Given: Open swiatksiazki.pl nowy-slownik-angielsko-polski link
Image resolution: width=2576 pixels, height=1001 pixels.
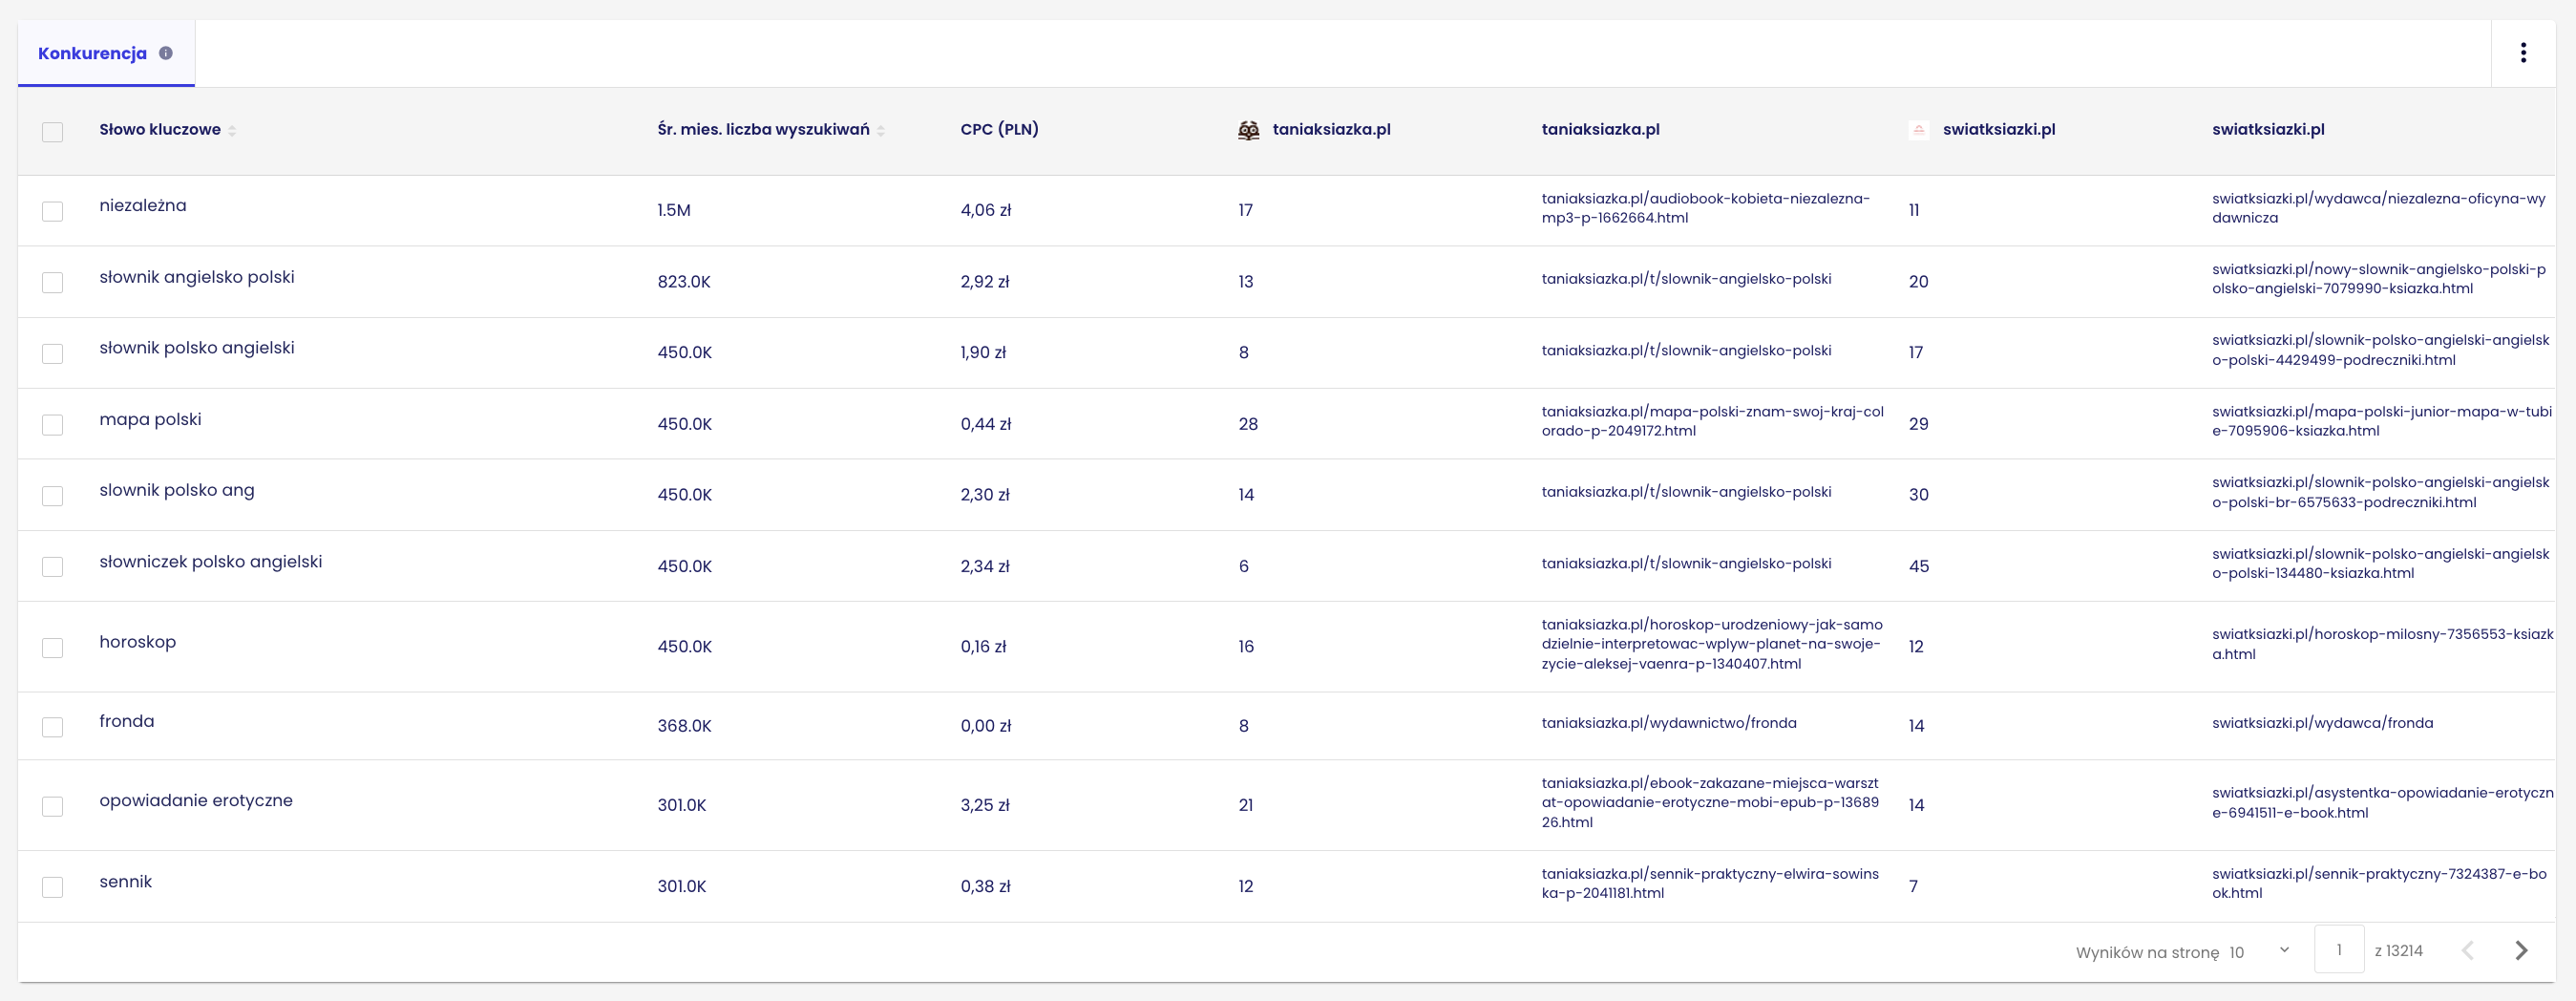Looking at the screenshot, I should coord(2379,279).
